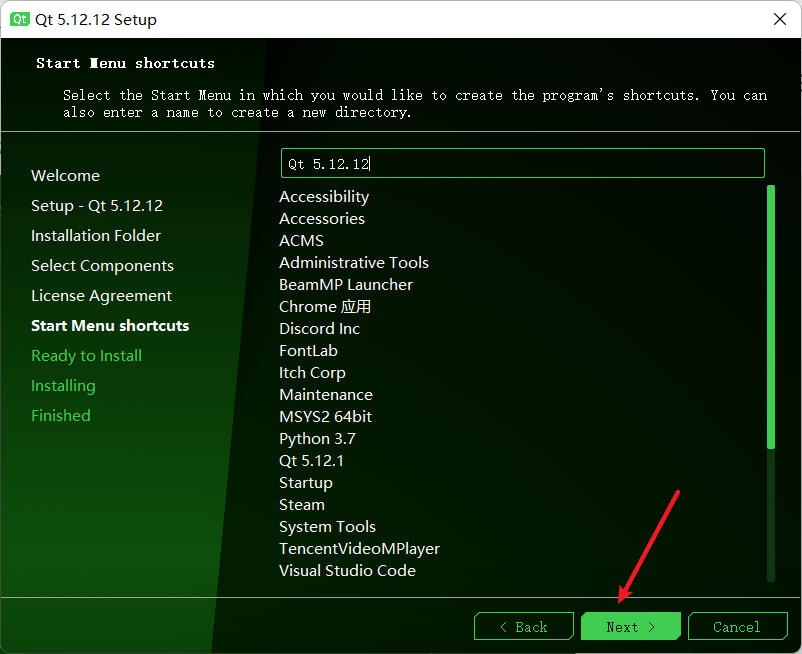Select TencentVideoMPlayer folder
Screen dimensions: 802x654
pos(359,549)
